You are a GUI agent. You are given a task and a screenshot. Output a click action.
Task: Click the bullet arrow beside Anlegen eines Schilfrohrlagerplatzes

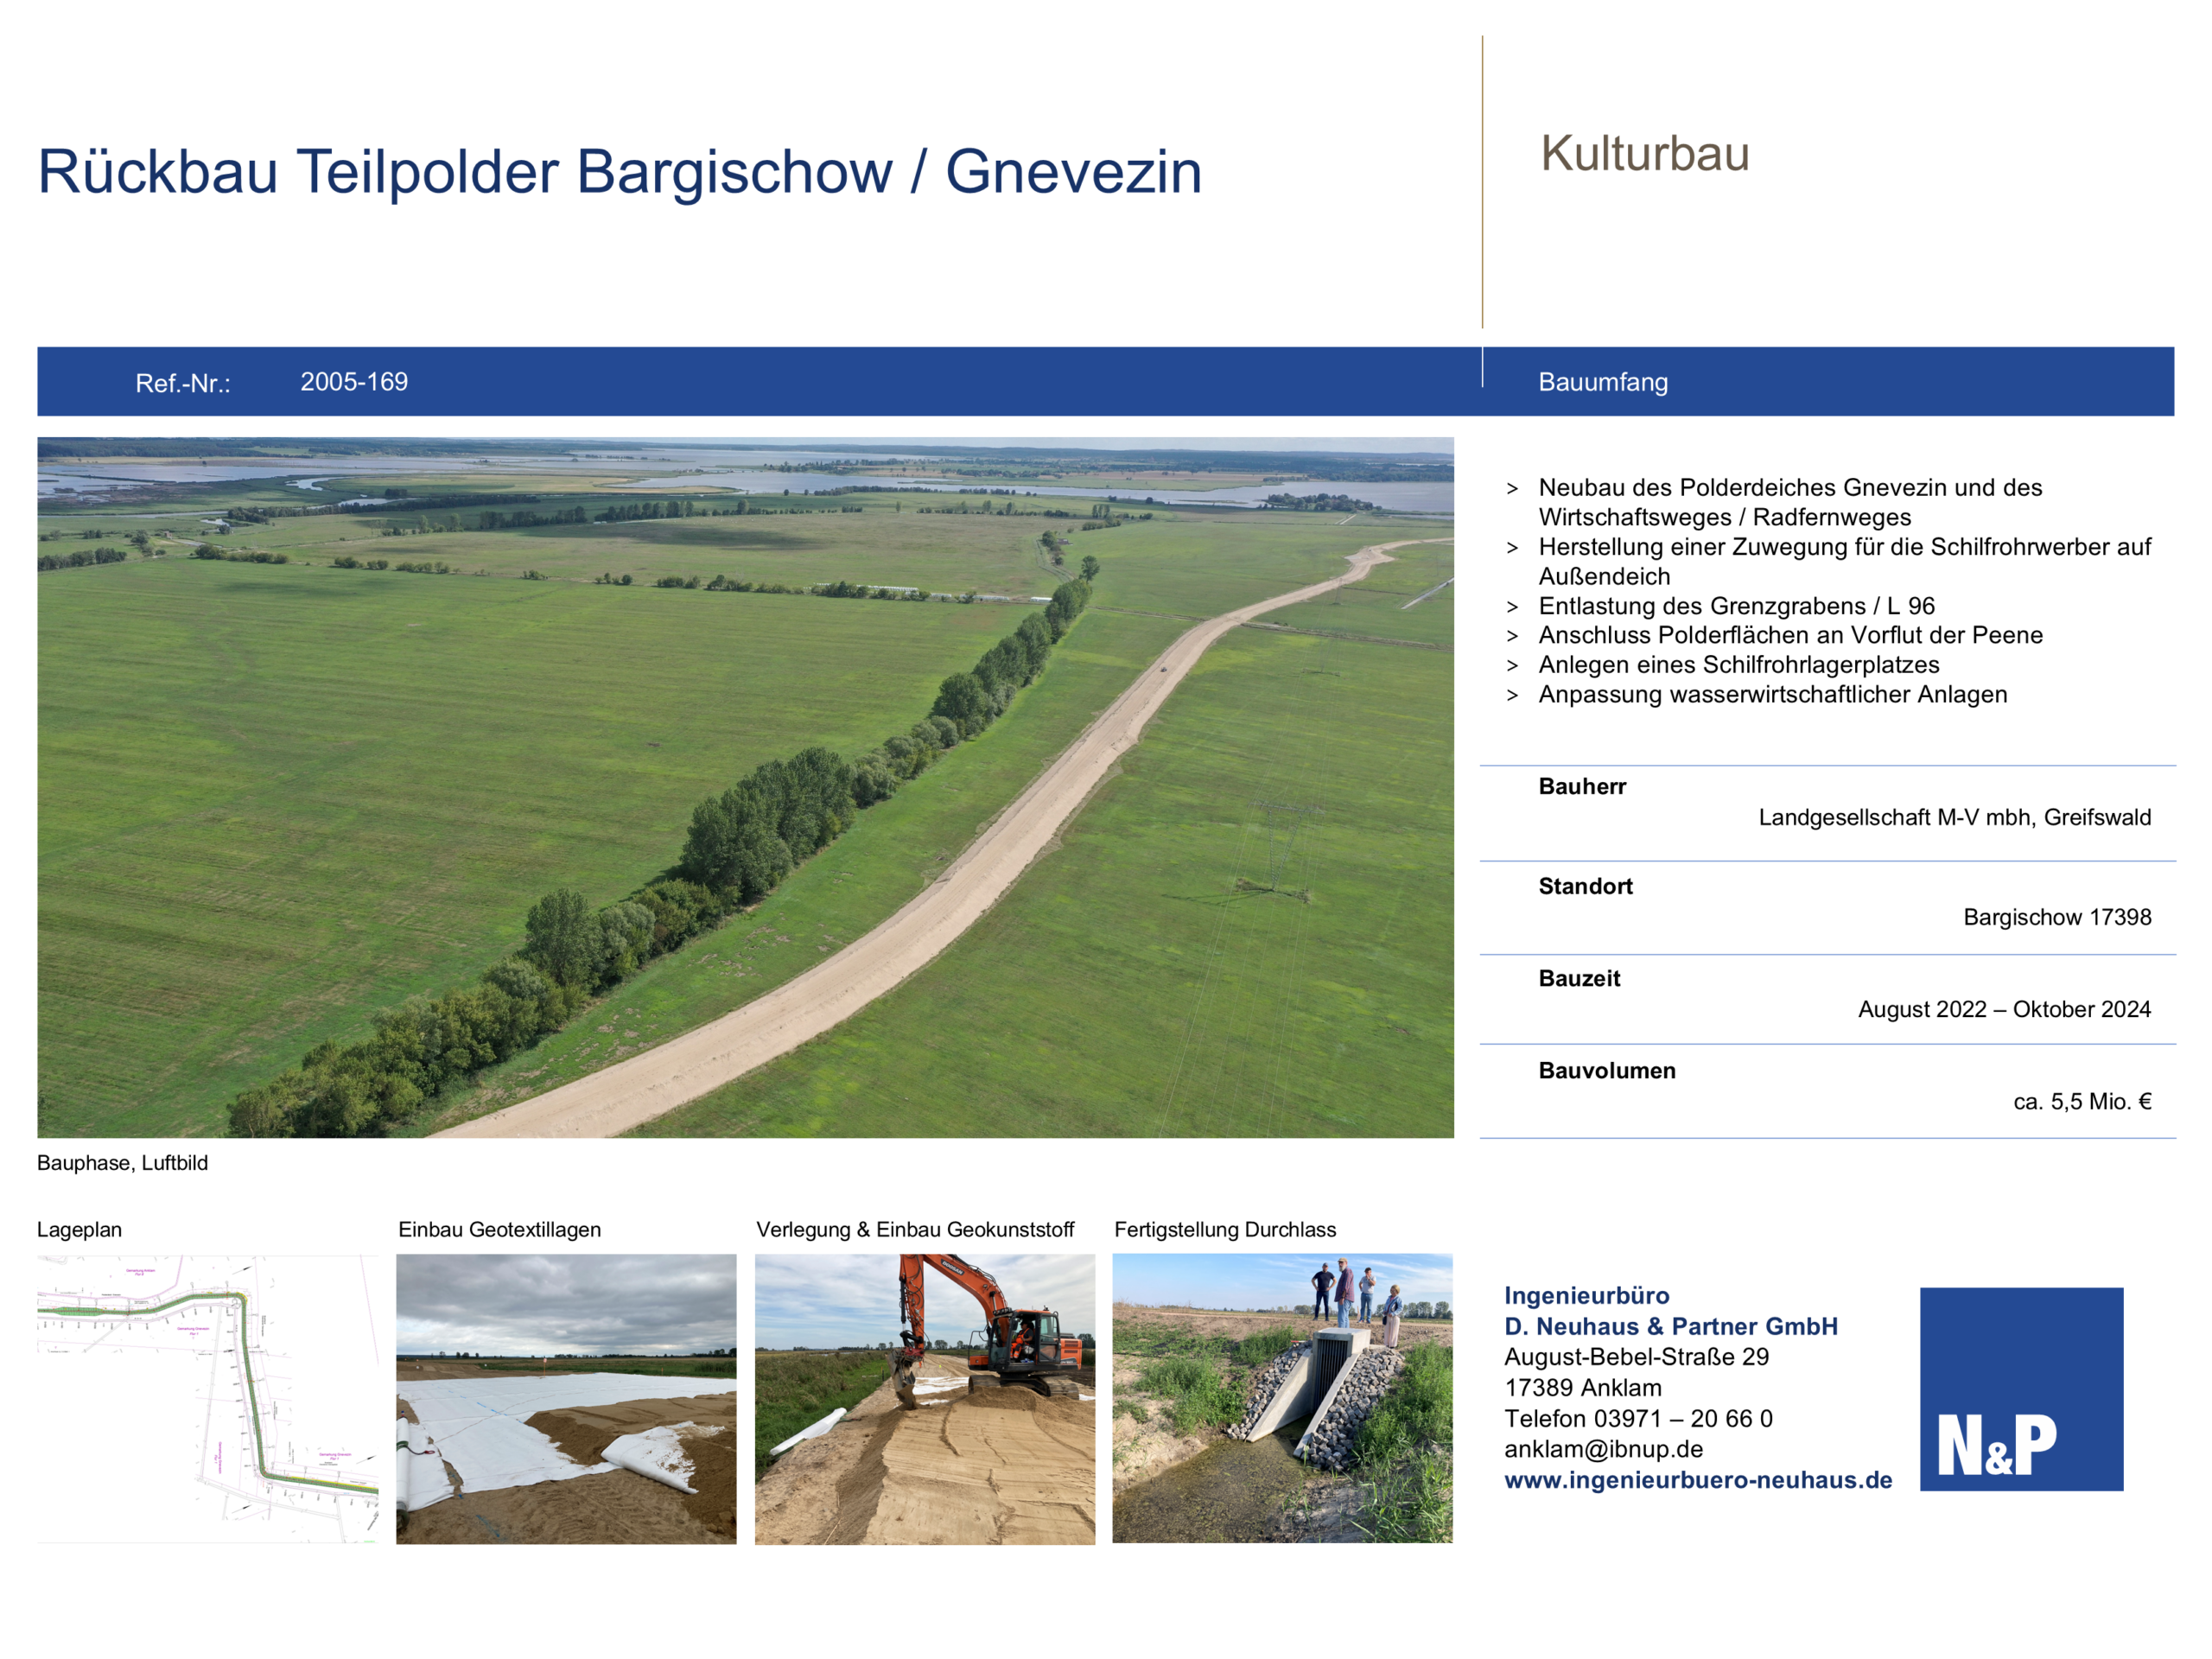click(1512, 666)
